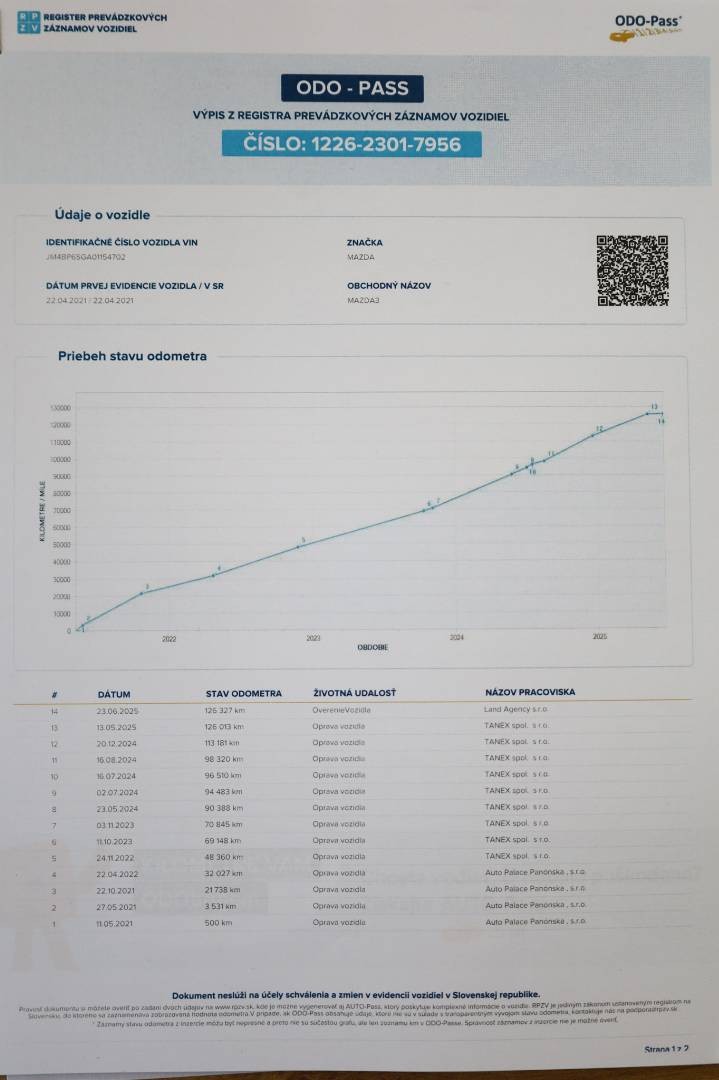Click the brand value MAZDA

pyautogui.click(x=361, y=257)
